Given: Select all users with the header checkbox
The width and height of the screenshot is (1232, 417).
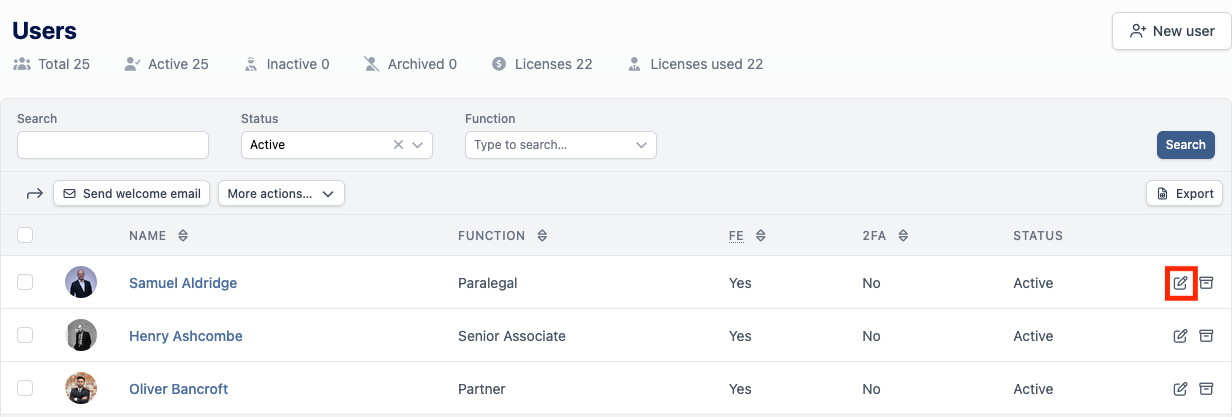Looking at the screenshot, I should point(25,235).
